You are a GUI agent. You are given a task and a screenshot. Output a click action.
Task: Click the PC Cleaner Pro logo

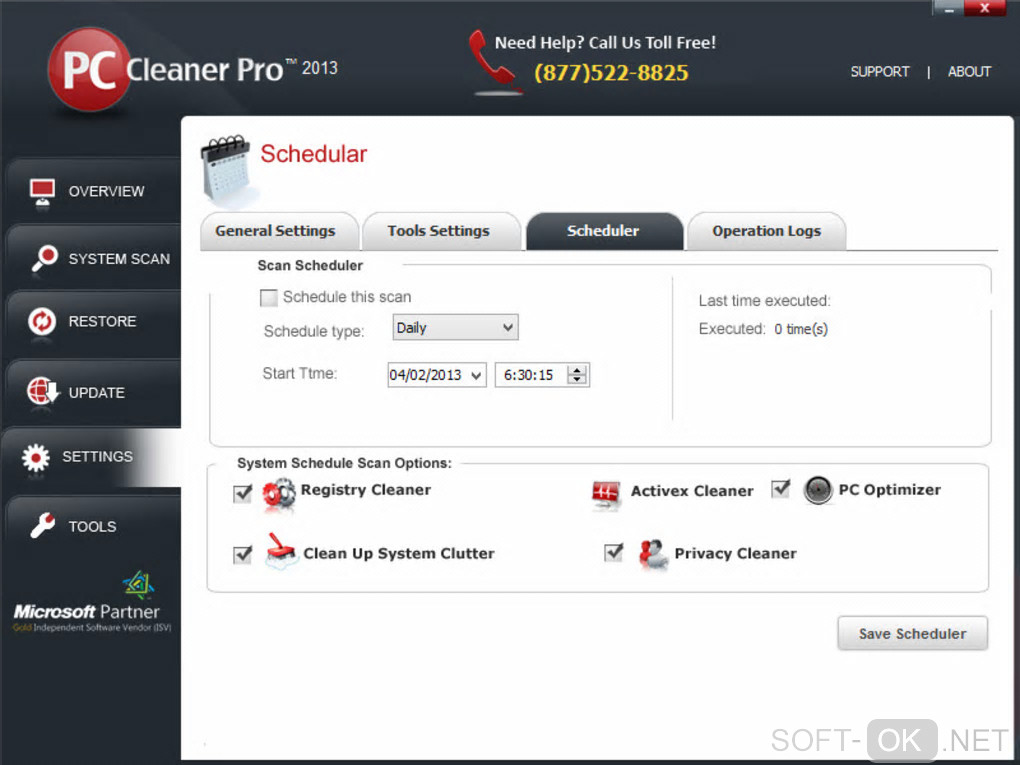(x=193, y=69)
